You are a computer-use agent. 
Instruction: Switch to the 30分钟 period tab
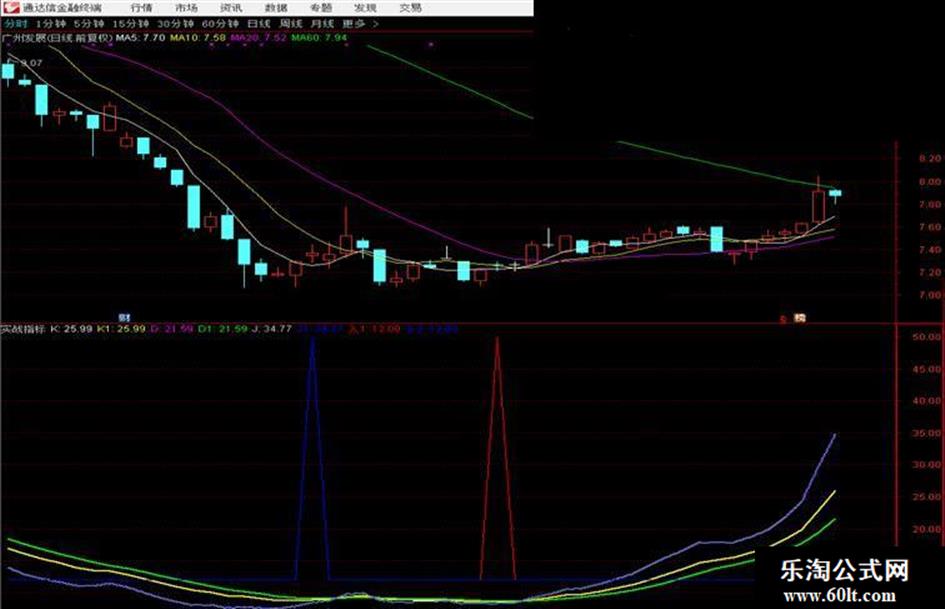[175, 24]
